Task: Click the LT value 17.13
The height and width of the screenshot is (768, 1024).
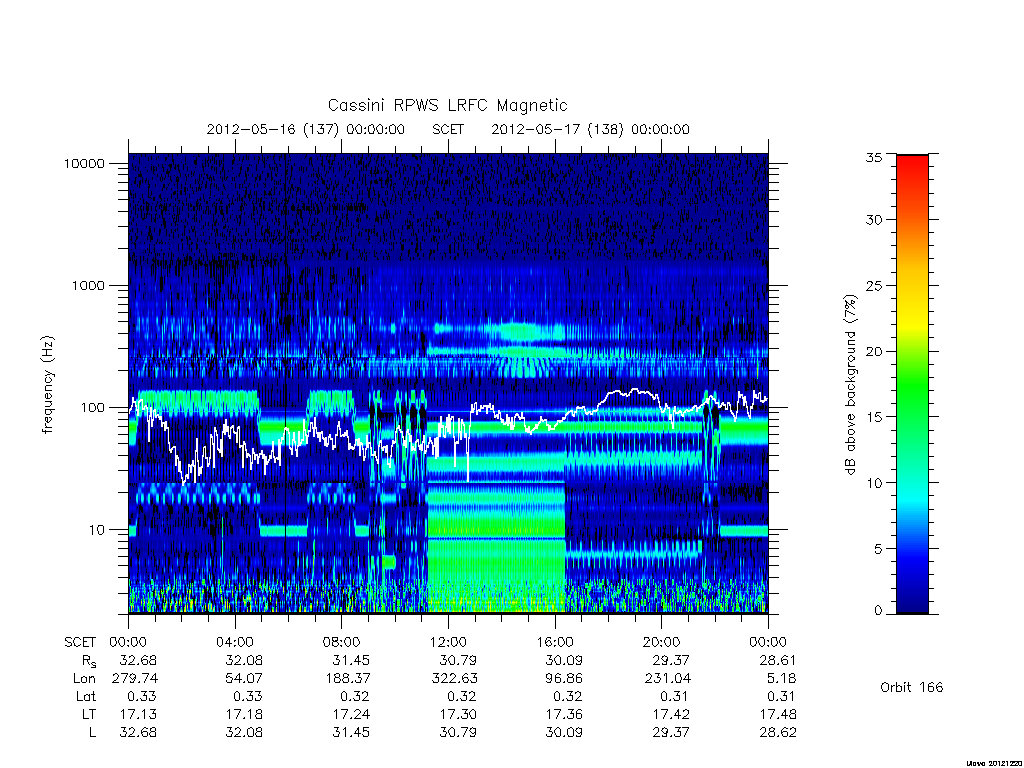Action: point(138,714)
